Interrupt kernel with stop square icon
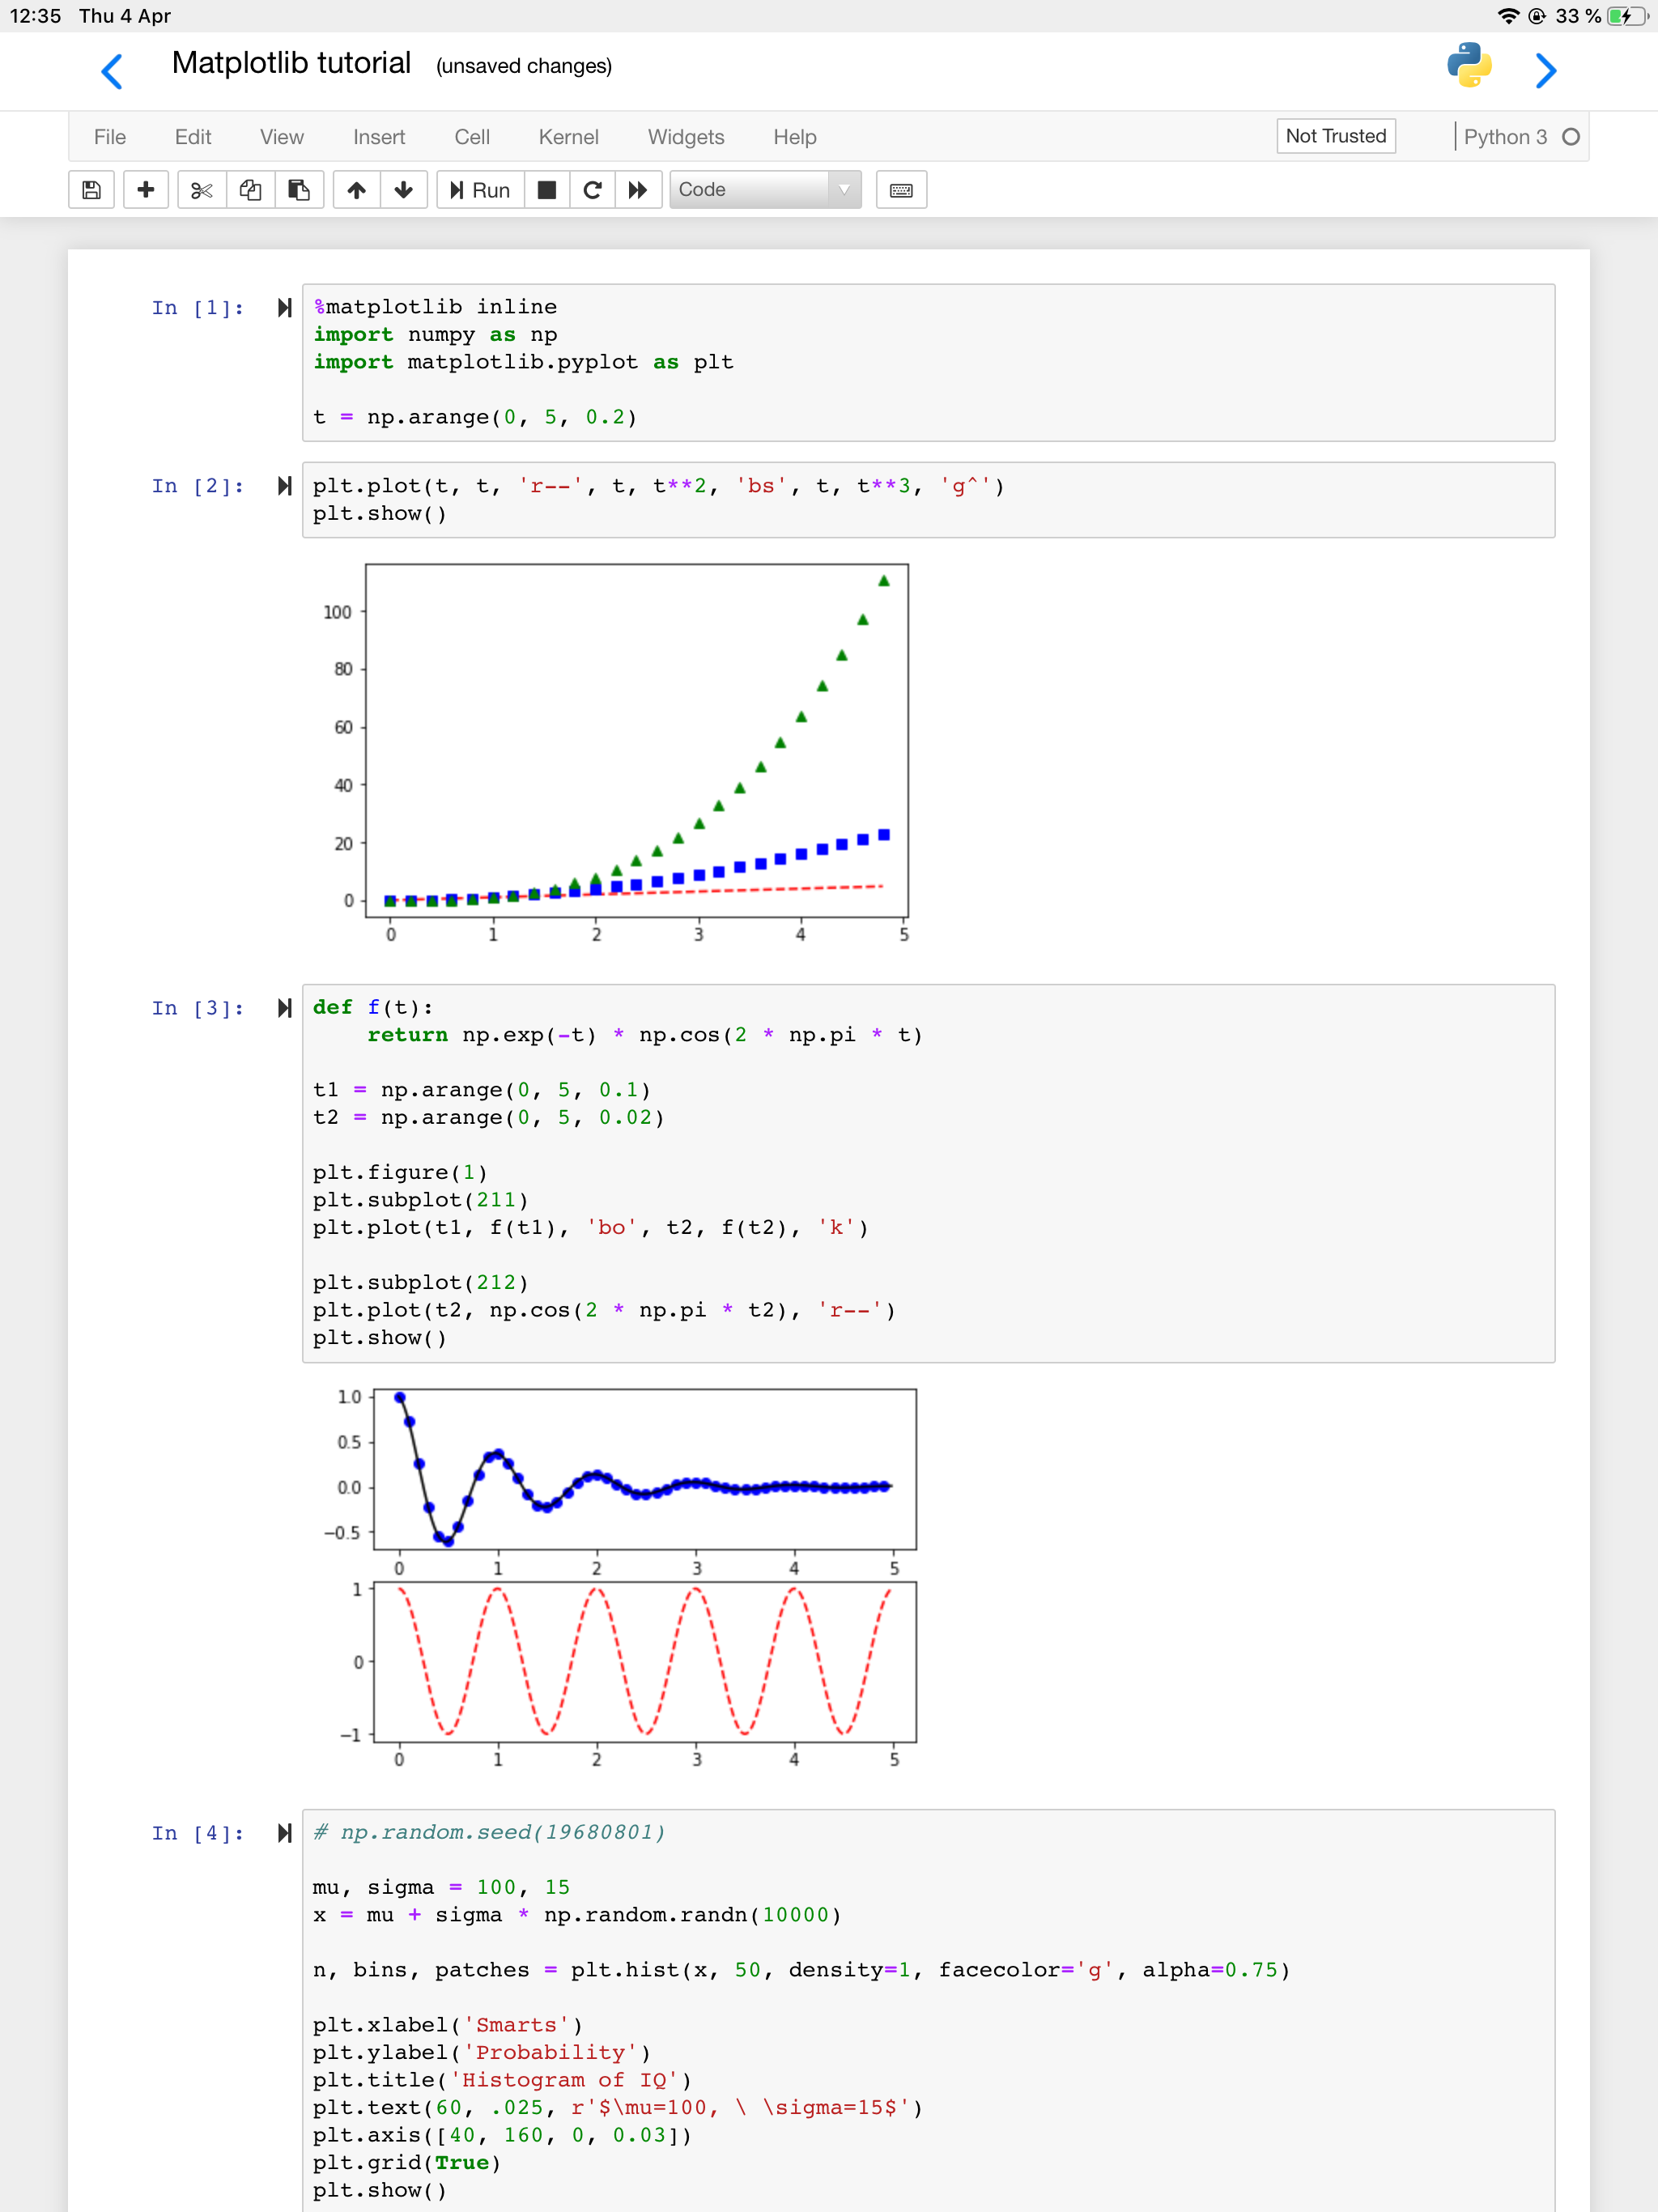Image resolution: width=1658 pixels, height=2212 pixels. 547,190
